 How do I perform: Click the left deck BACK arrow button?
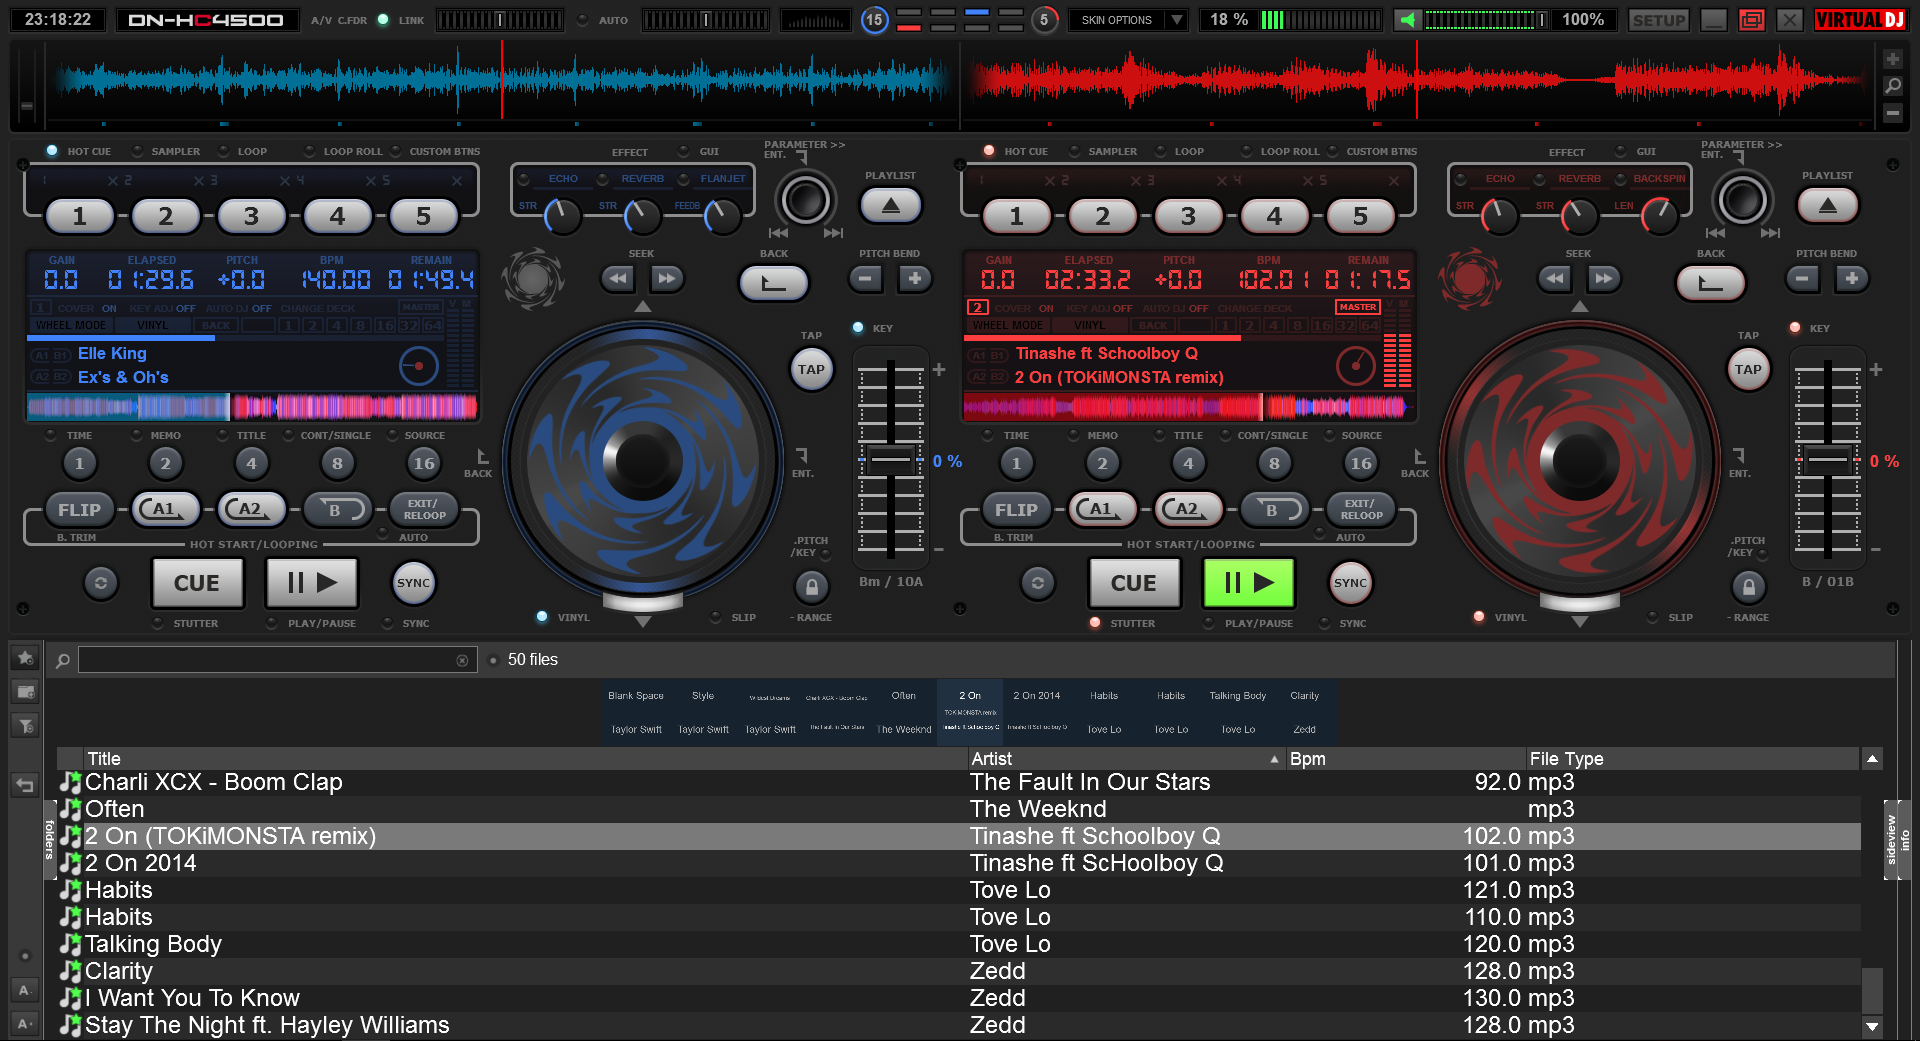[x=773, y=283]
